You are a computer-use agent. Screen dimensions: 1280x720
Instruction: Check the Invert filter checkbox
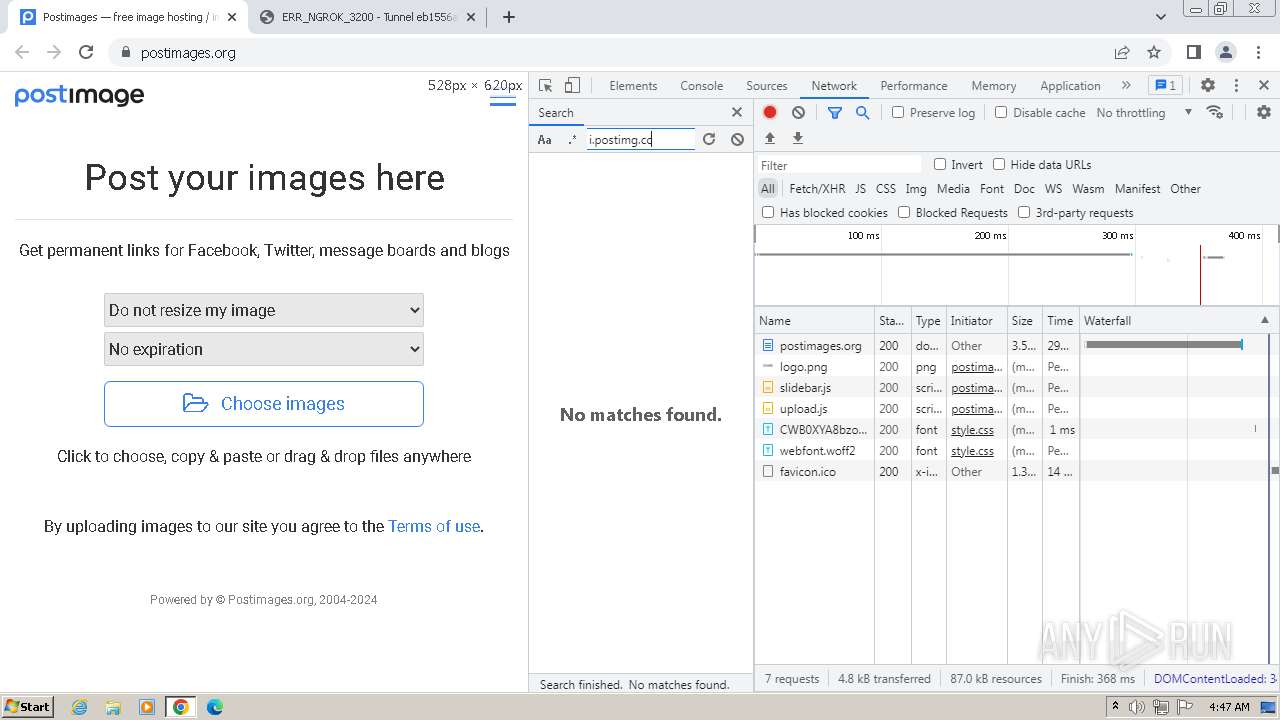pyautogui.click(x=940, y=164)
